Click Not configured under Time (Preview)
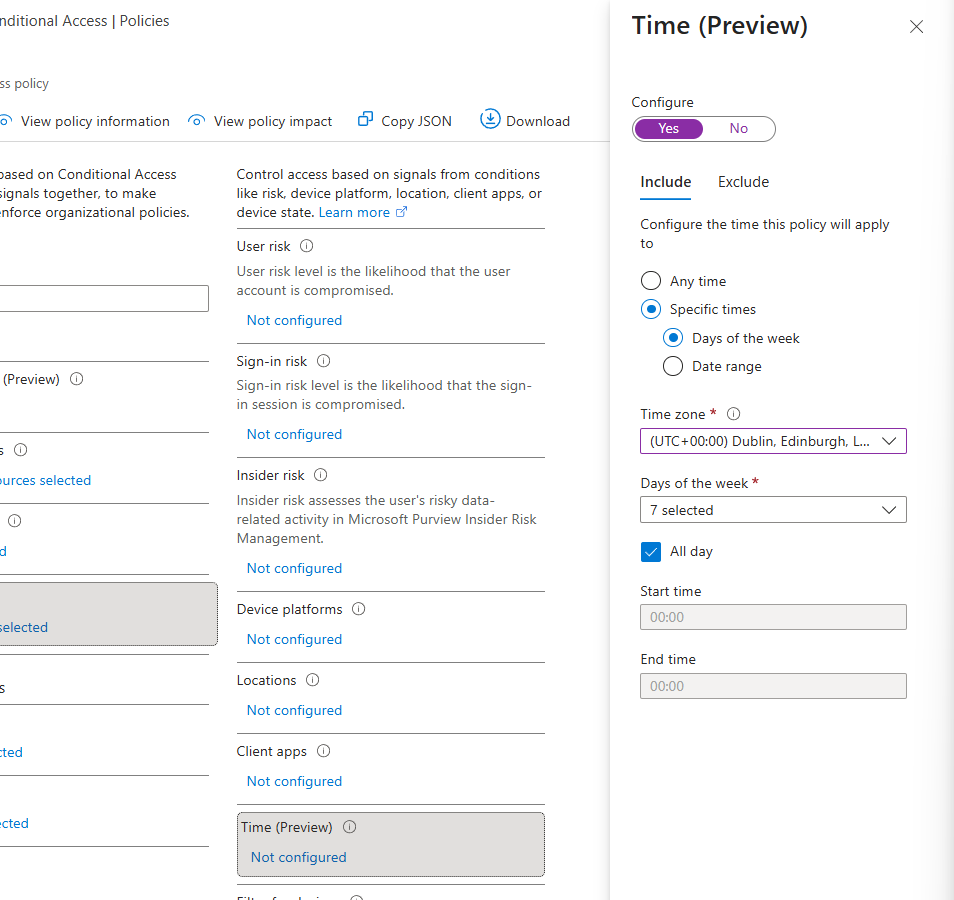This screenshot has width=954, height=900. pos(299,857)
